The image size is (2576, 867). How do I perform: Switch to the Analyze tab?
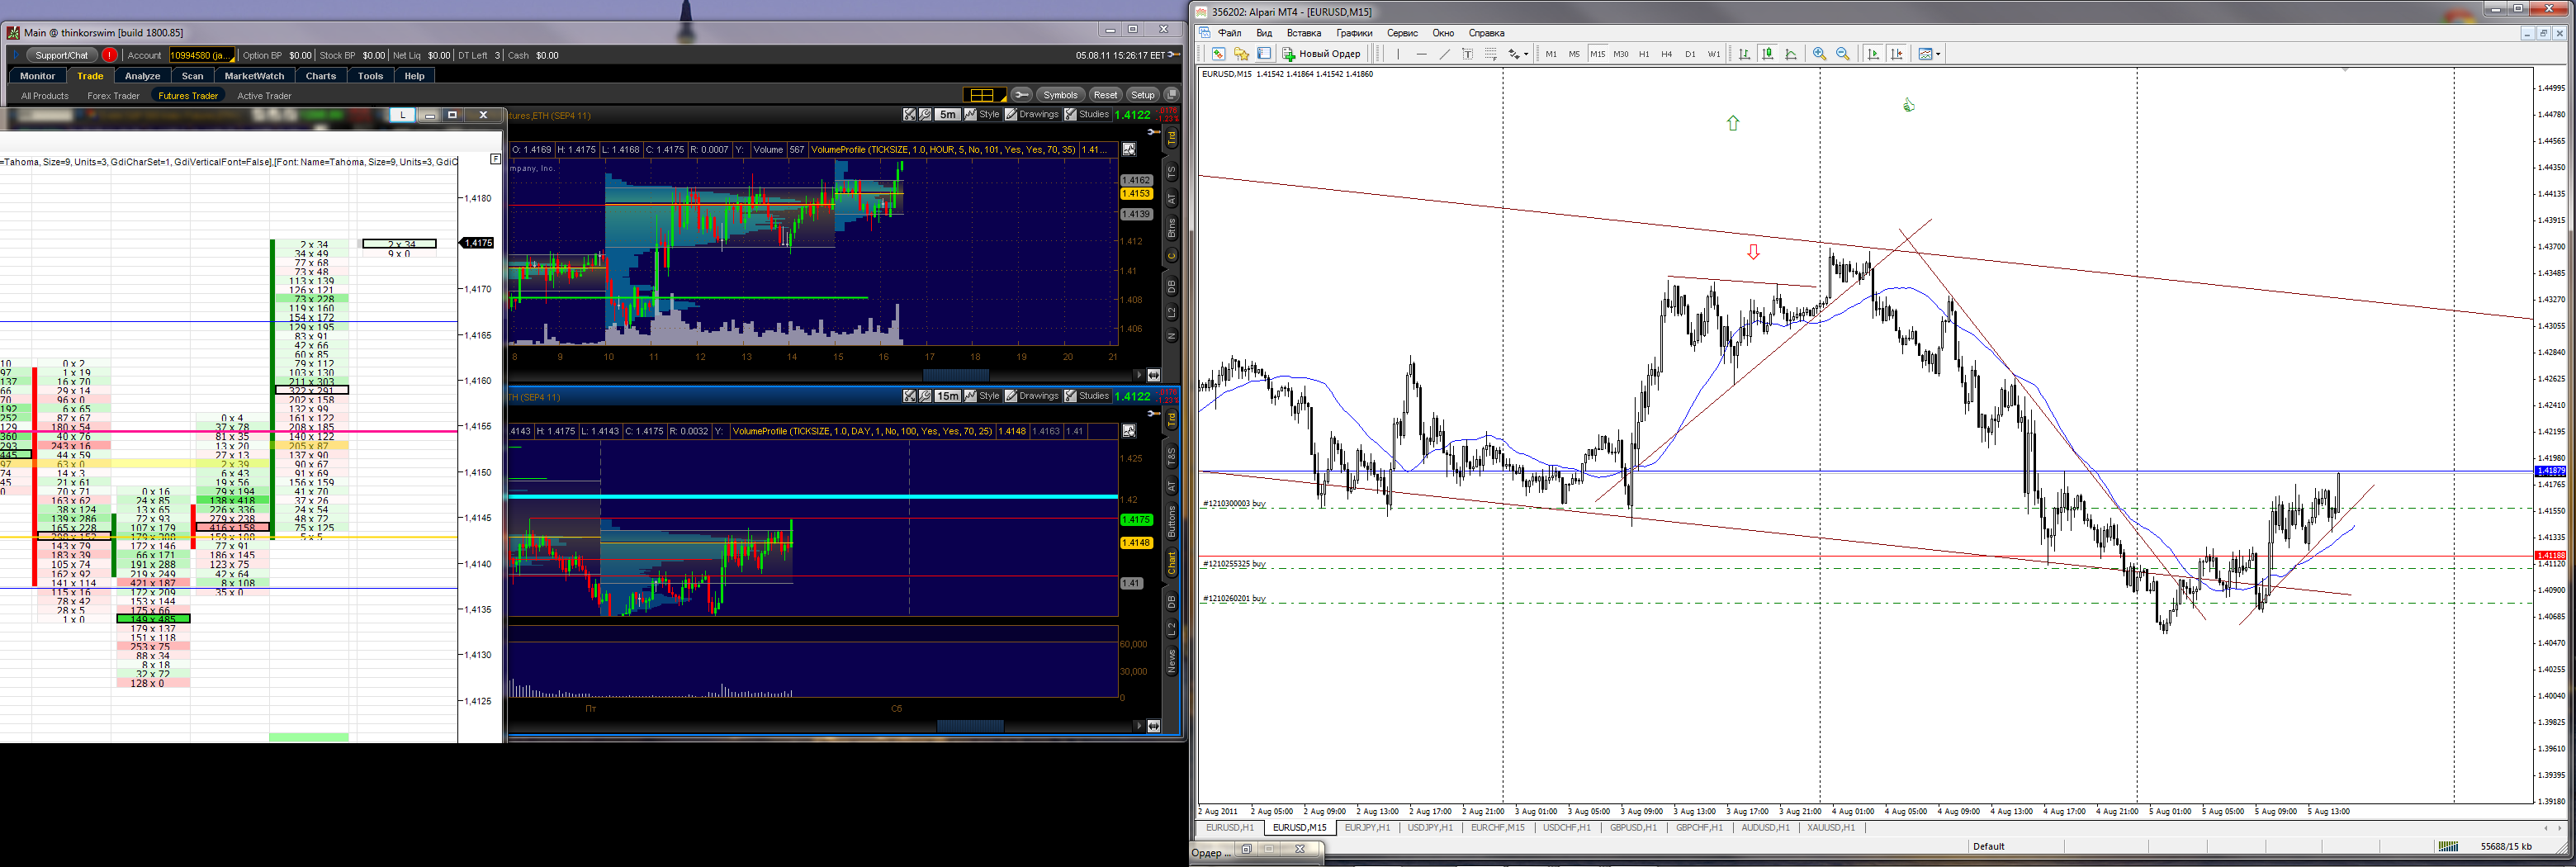tap(142, 76)
